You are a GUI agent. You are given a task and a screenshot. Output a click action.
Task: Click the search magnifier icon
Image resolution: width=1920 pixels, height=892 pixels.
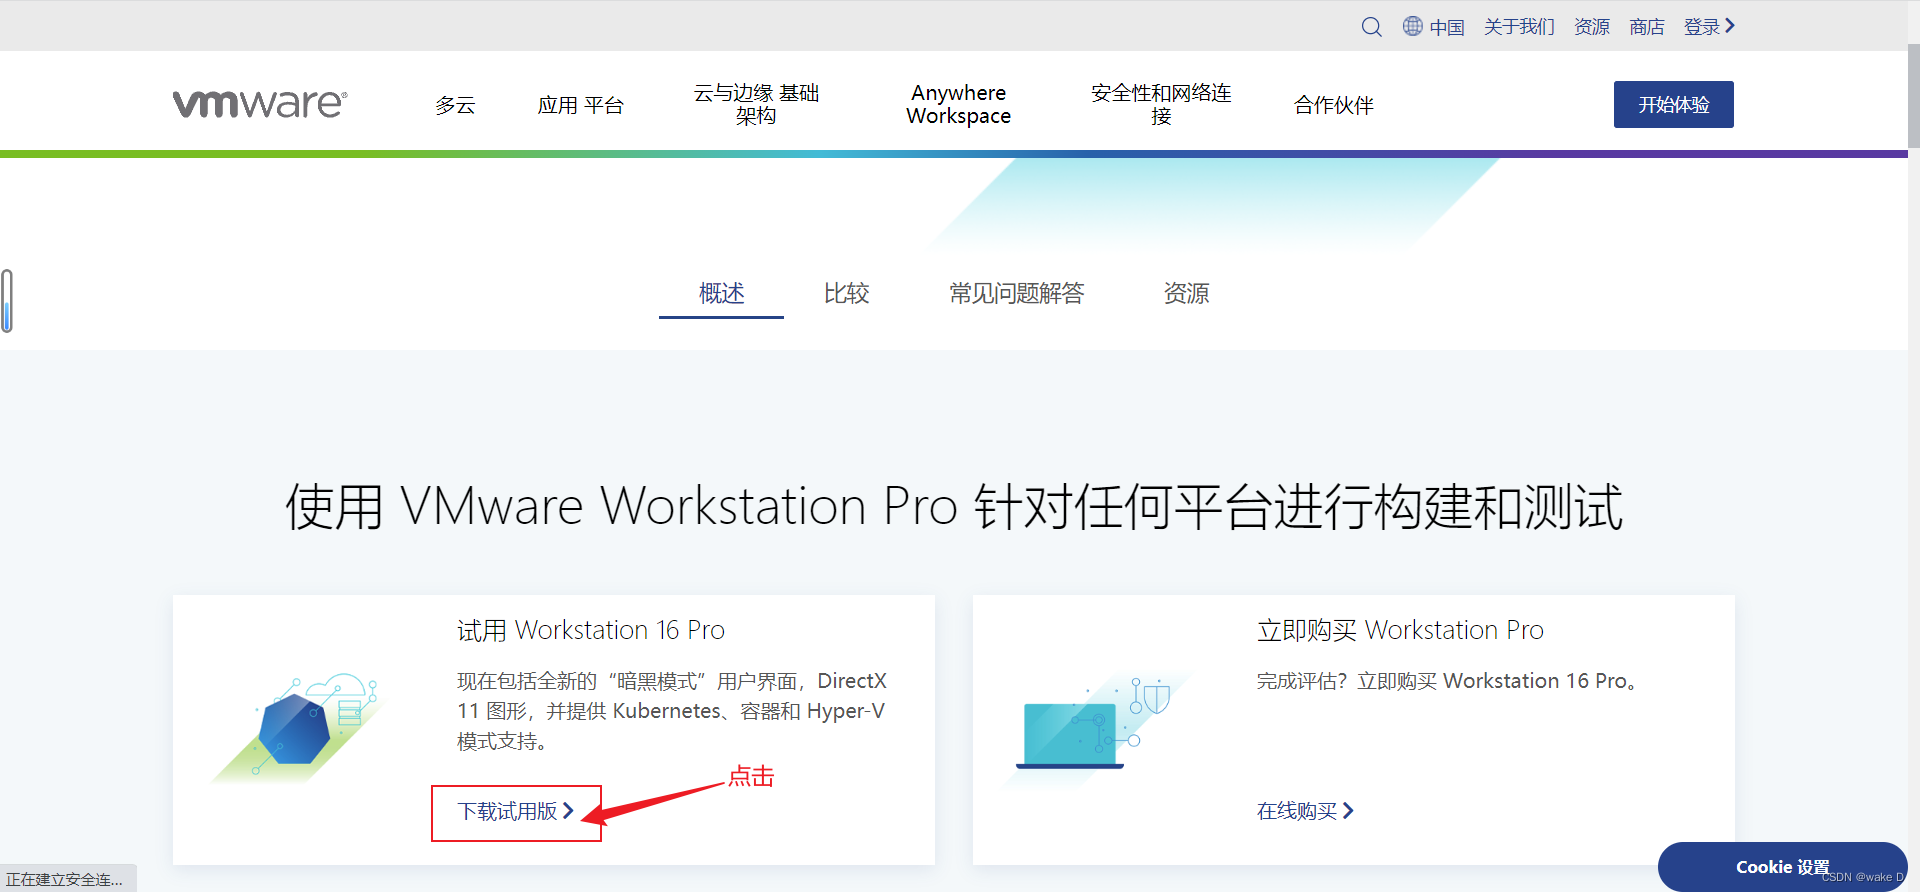(x=1371, y=27)
